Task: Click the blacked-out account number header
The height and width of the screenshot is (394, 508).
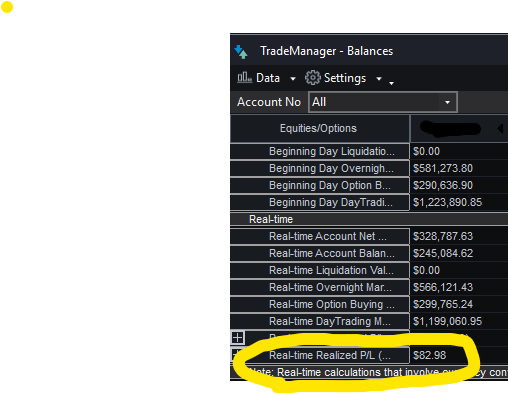Action: click(x=450, y=129)
